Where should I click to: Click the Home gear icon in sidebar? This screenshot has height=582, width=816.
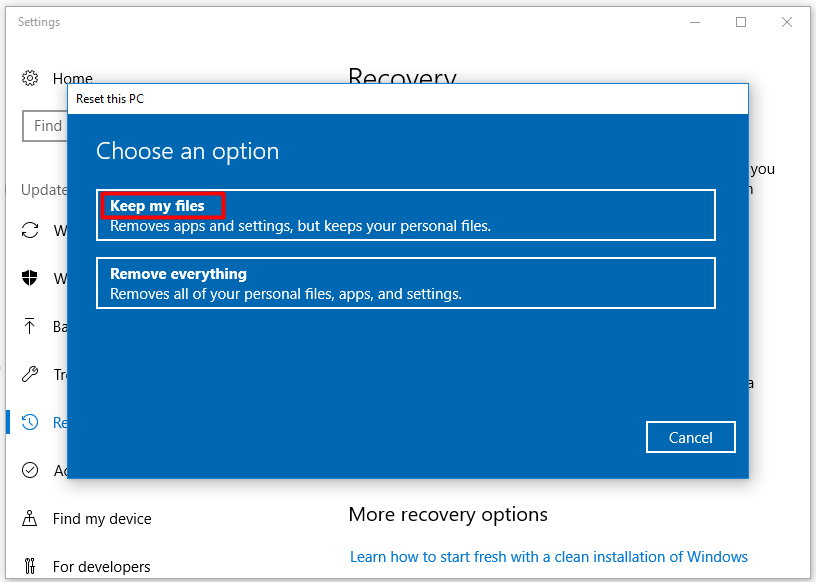[31, 78]
